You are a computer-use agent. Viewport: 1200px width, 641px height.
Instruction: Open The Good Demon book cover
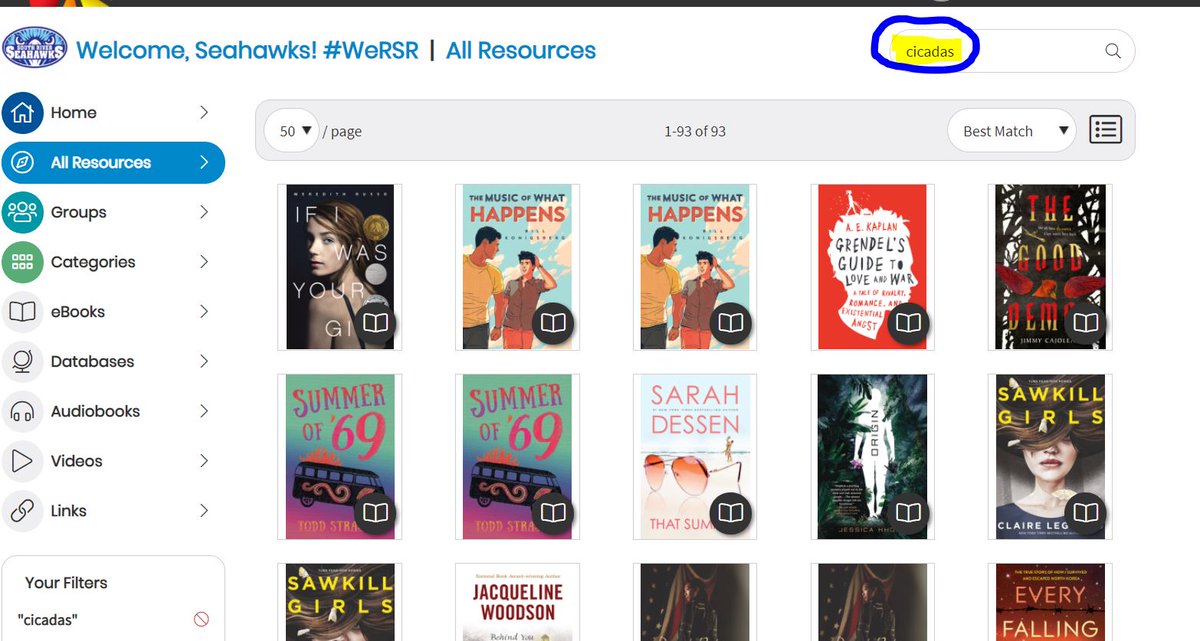(1050, 267)
